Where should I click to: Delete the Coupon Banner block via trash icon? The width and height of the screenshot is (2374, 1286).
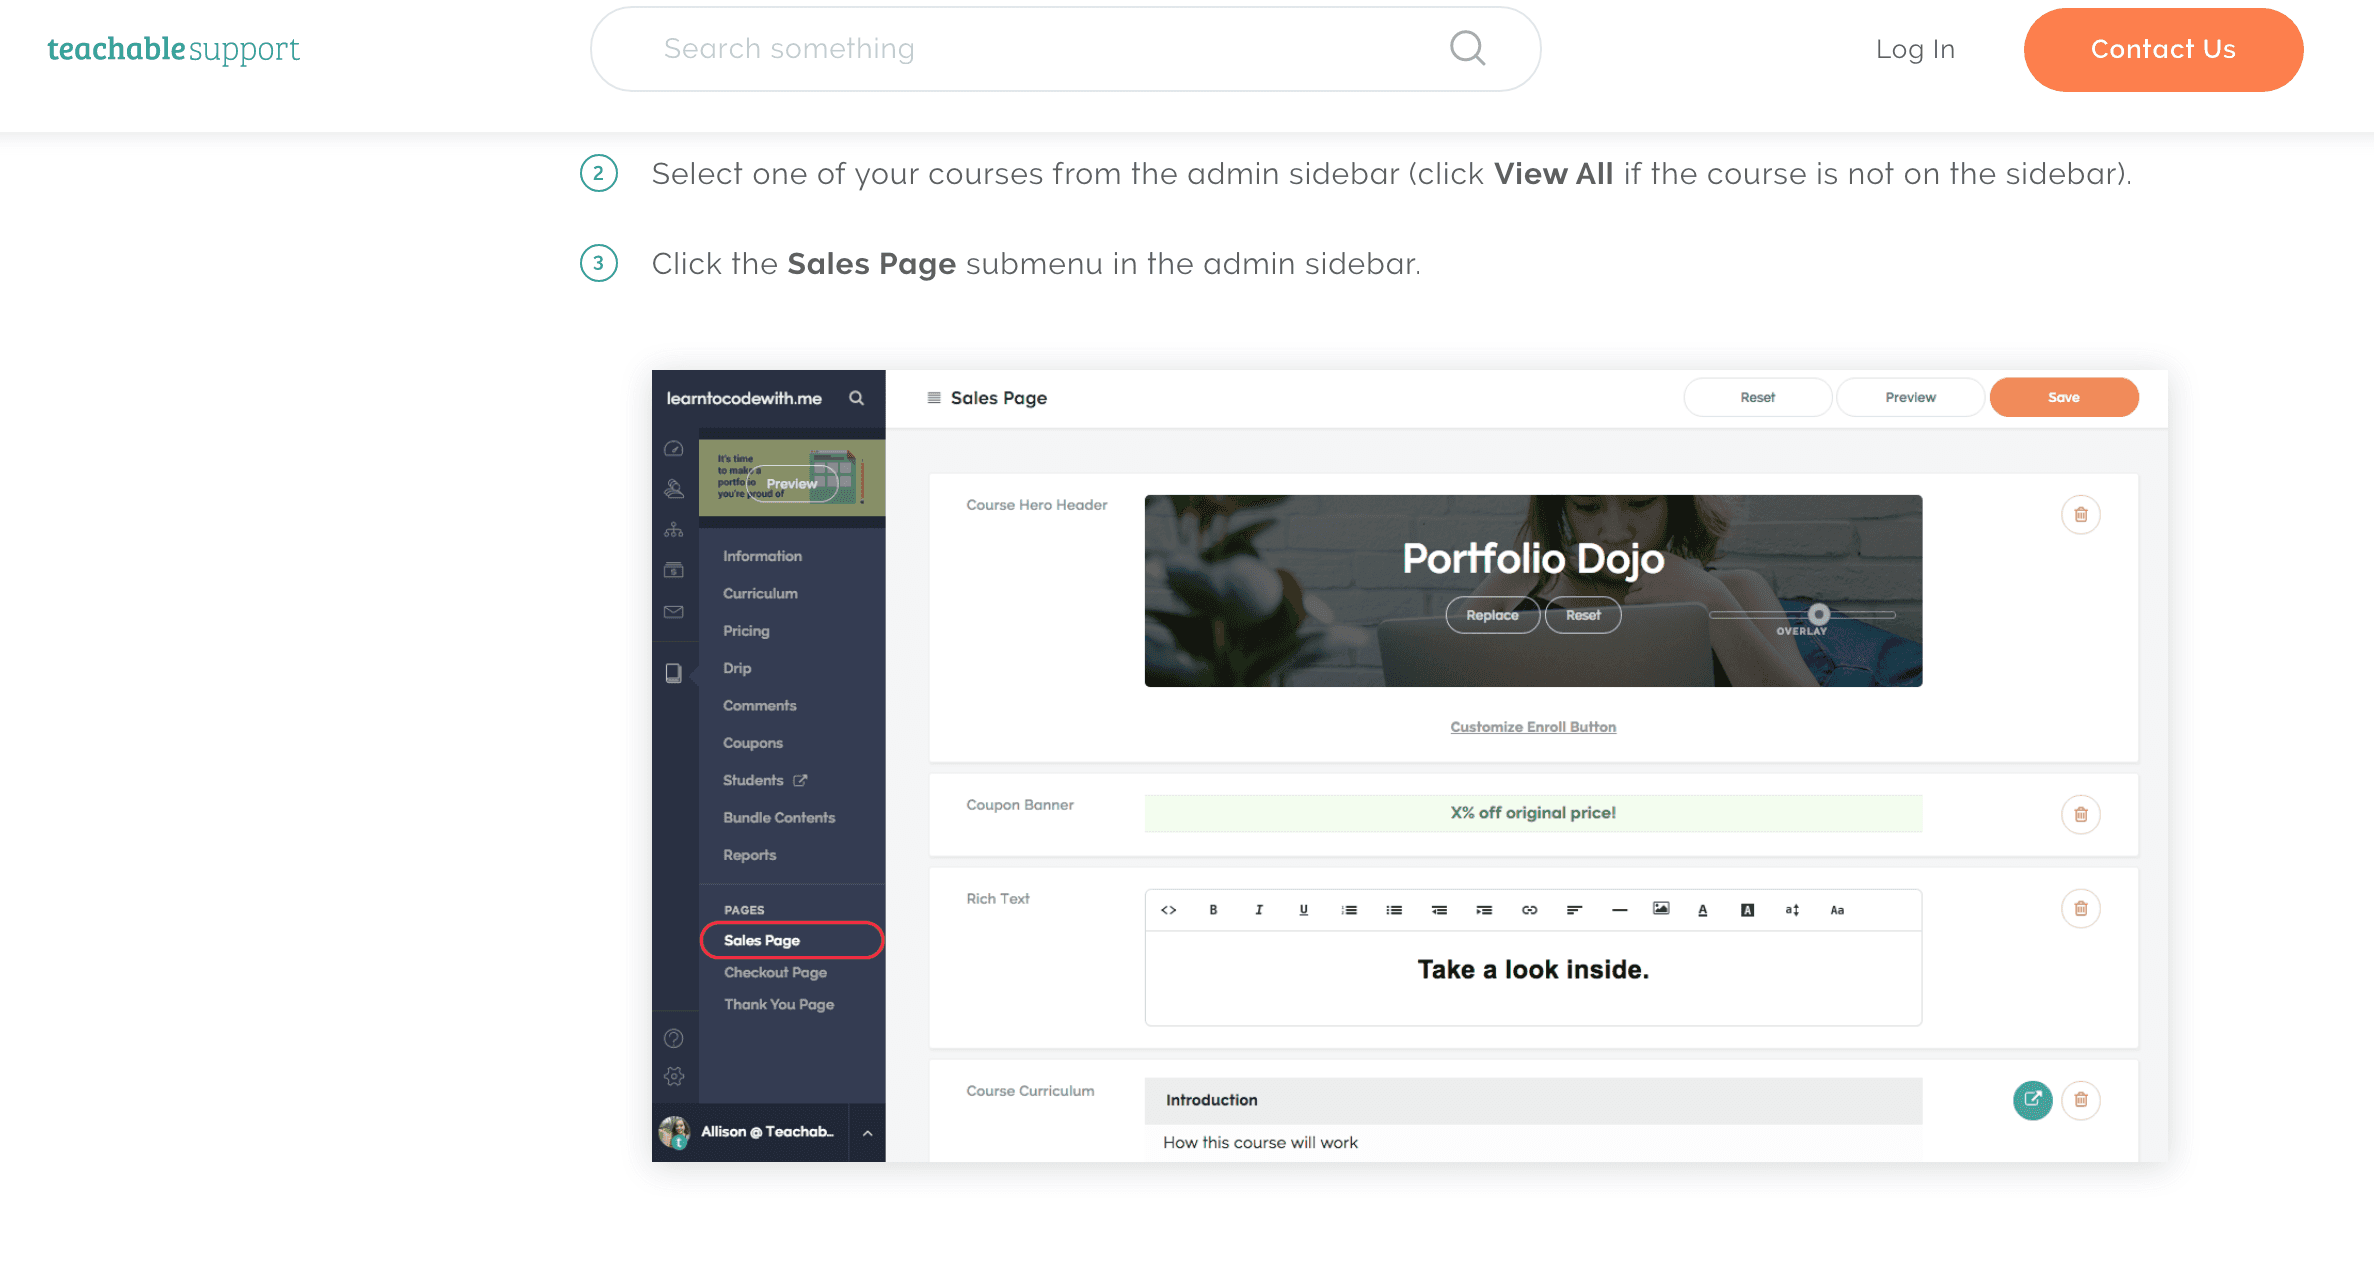coord(2080,814)
